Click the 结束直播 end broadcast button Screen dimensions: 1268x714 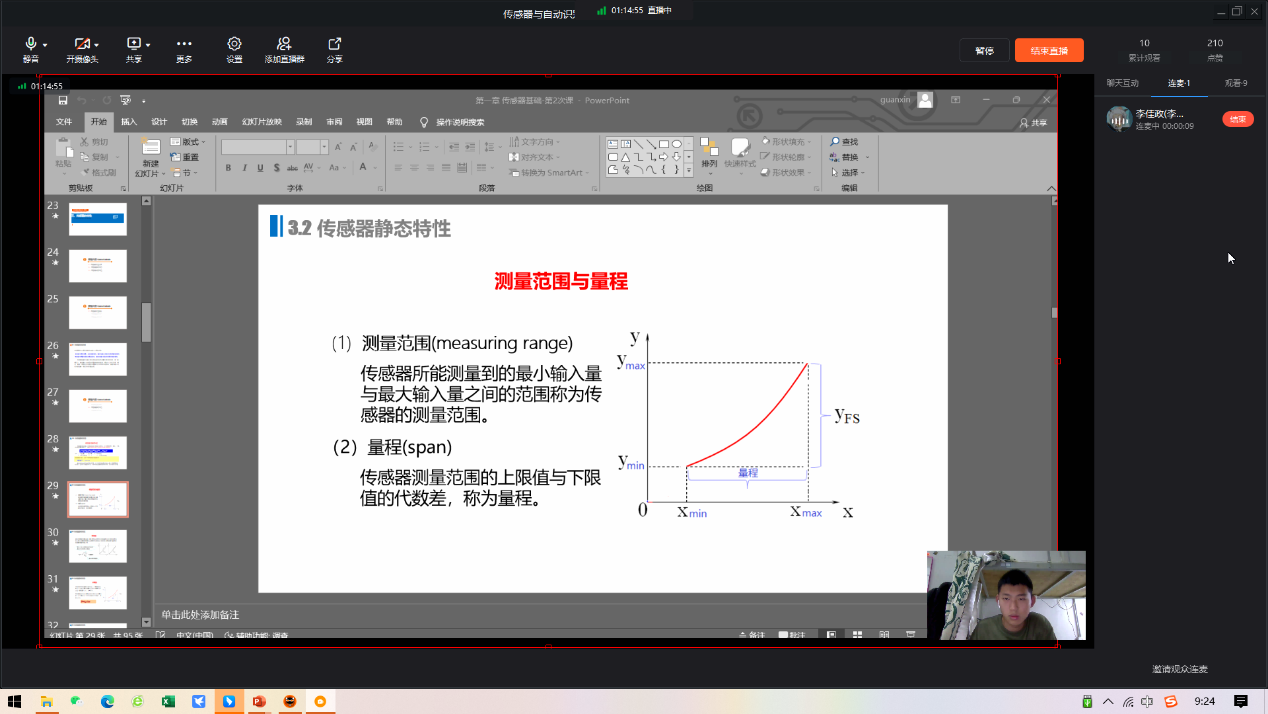1049,51
